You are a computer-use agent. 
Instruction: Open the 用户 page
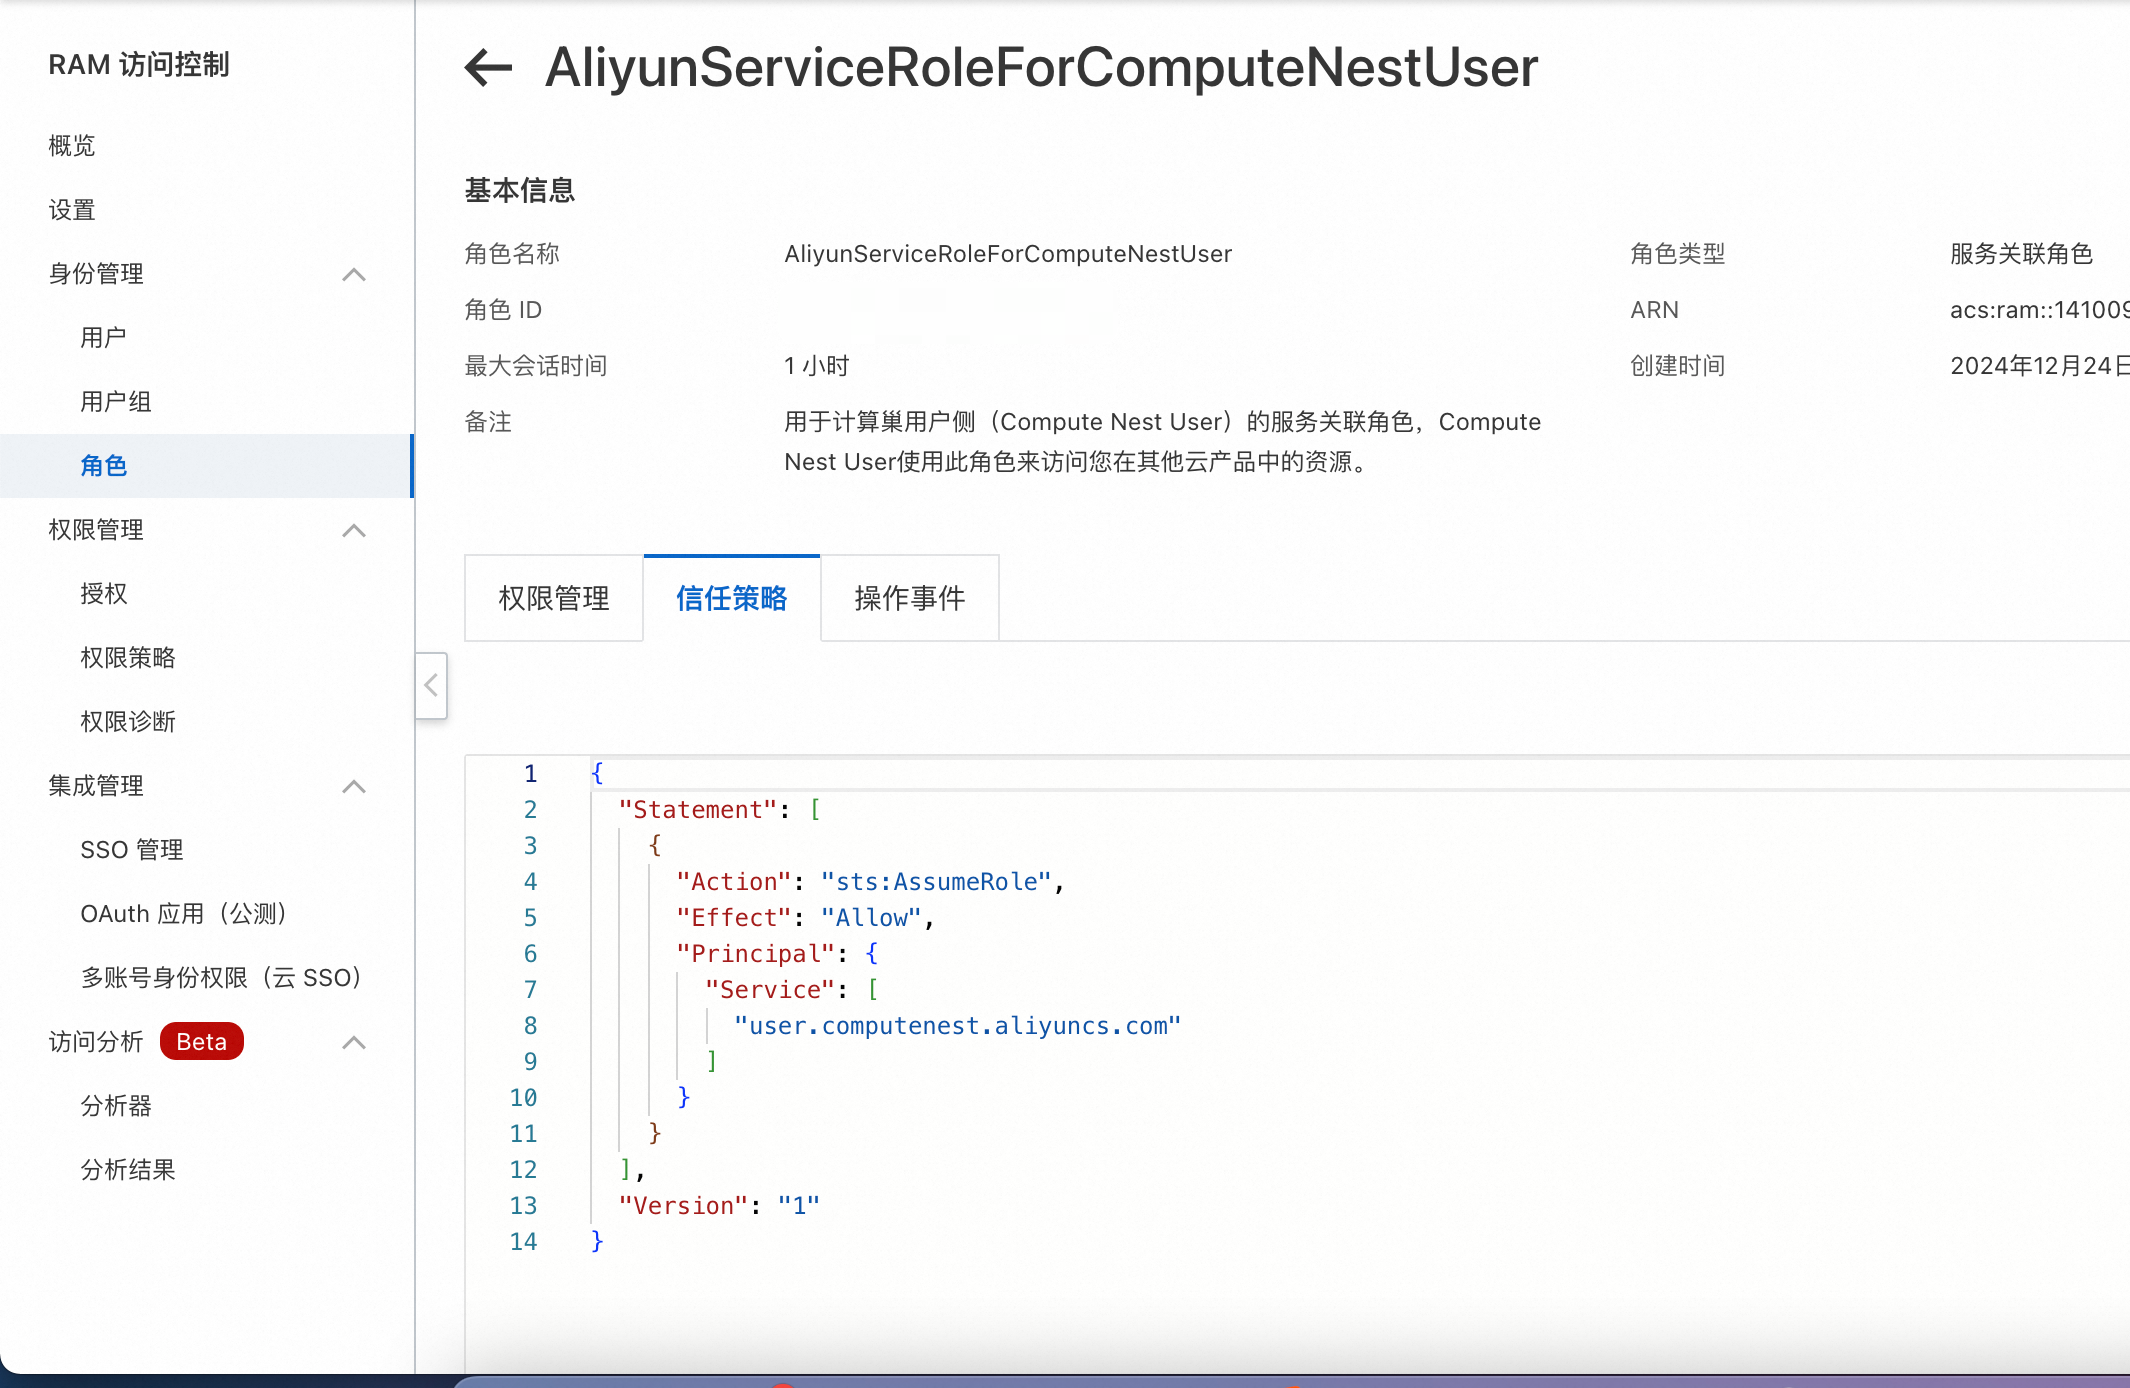[104, 338]
